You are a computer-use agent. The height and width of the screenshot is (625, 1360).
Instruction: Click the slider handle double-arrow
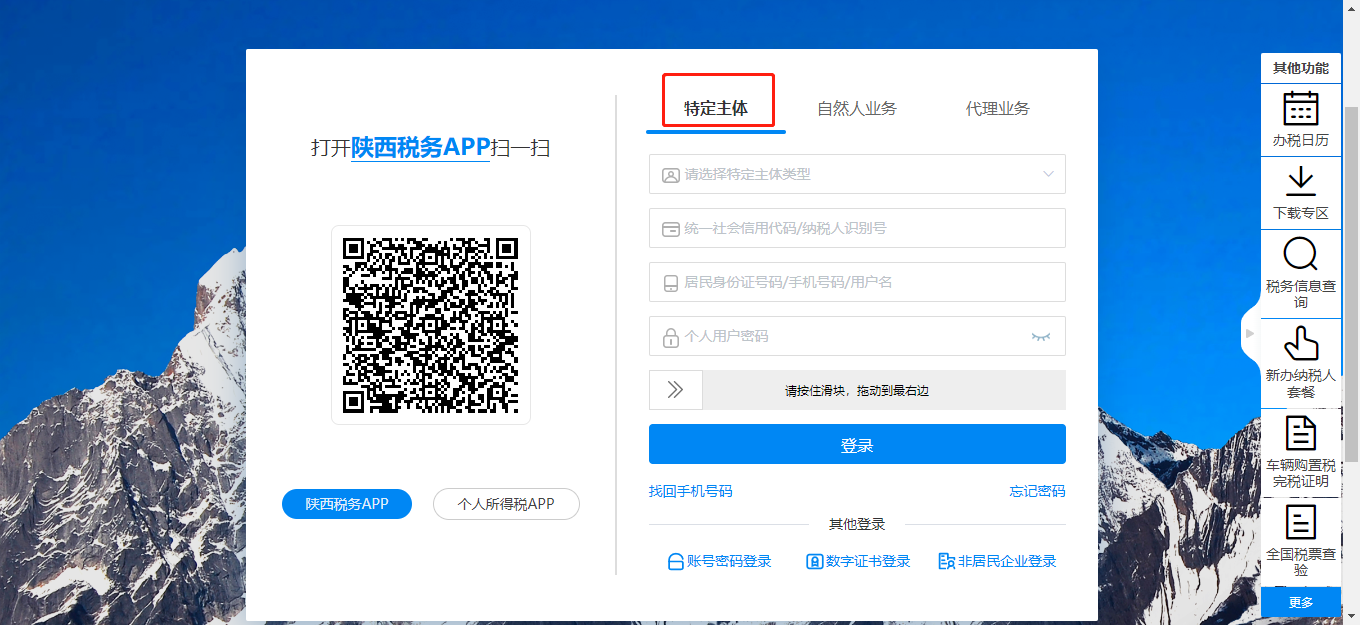[675, 390]
